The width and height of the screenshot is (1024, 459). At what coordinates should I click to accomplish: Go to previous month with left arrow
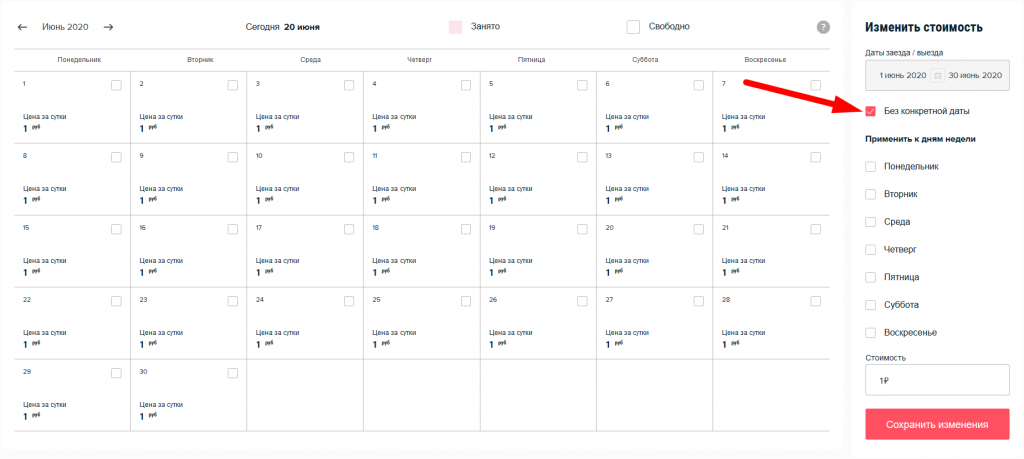click(22, 27)
